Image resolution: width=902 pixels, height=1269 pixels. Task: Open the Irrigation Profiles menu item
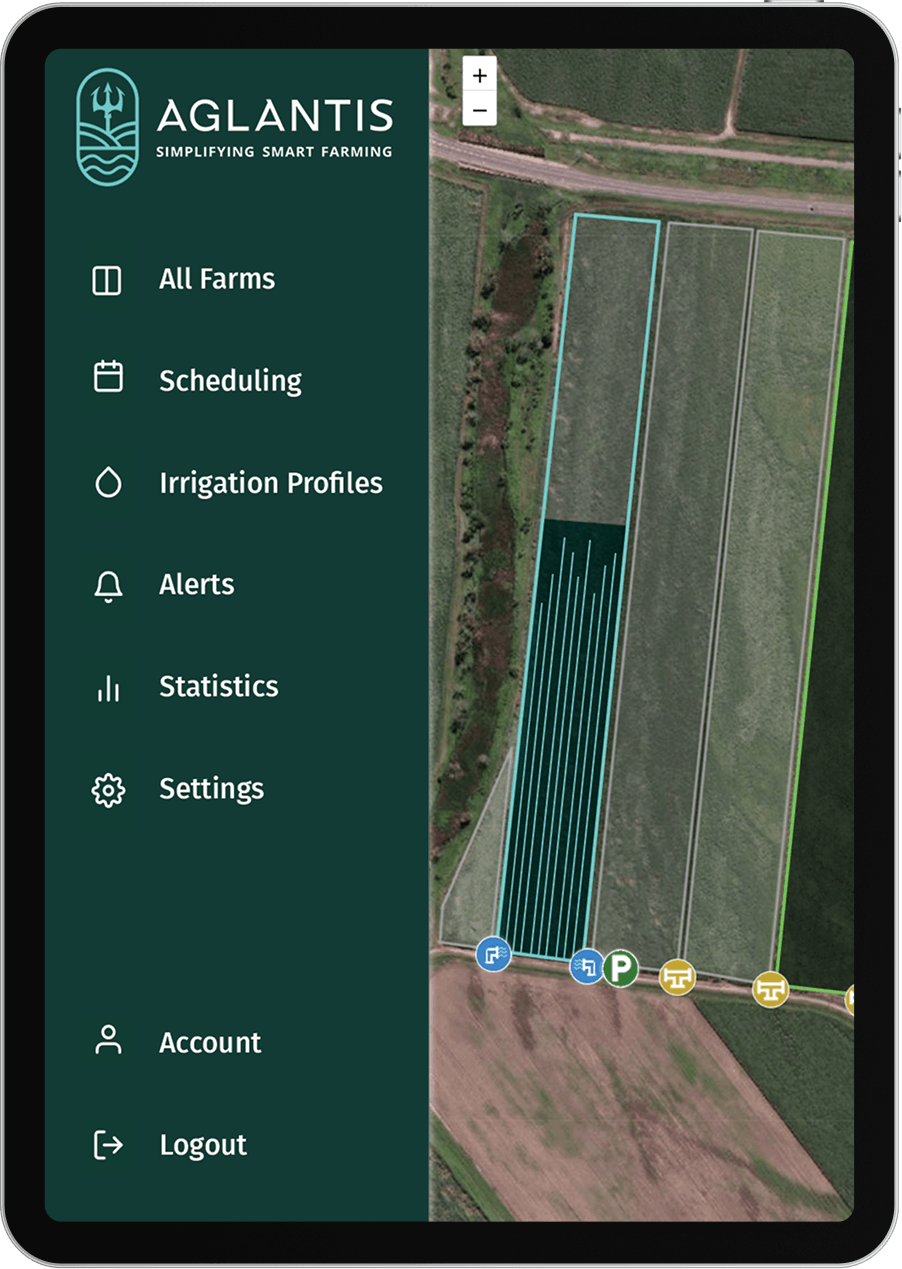[270, 483]
